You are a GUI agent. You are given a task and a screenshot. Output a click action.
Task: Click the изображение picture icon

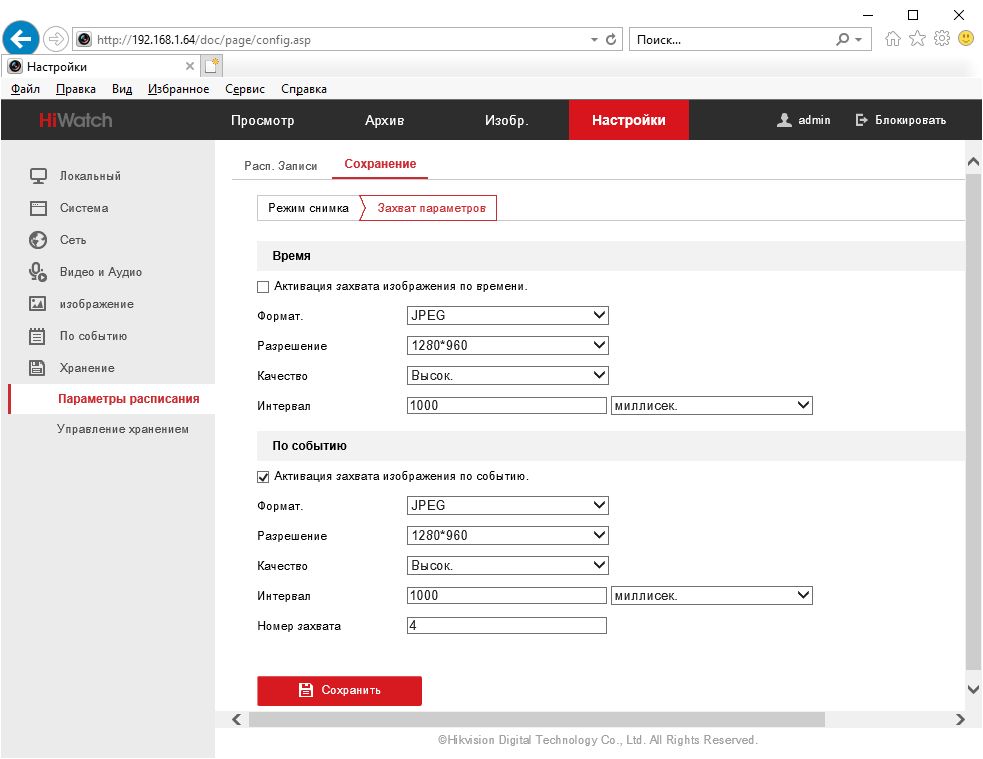click(38, 304)
